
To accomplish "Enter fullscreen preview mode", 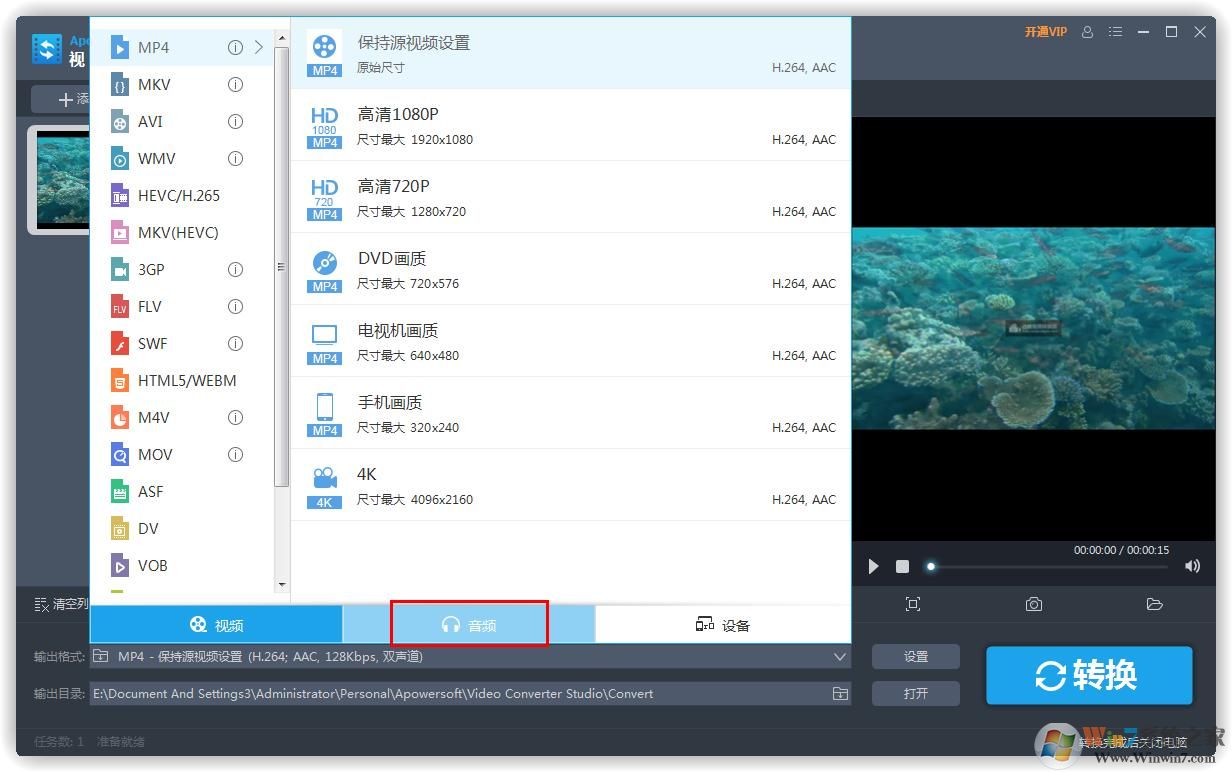I will click(x=913, y=604).
